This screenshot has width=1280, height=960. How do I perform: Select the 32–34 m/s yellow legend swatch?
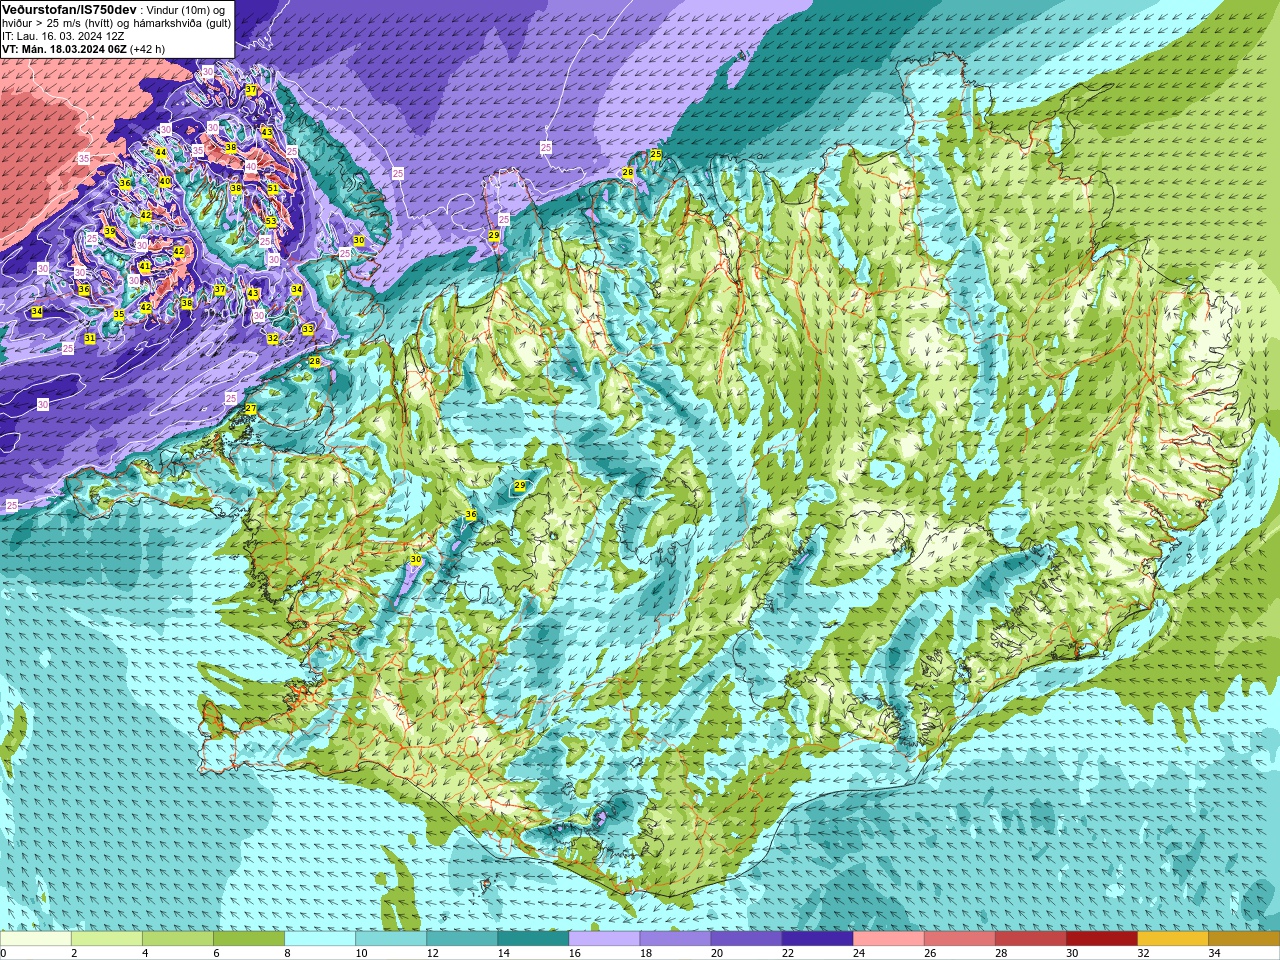coord(1172,939)
